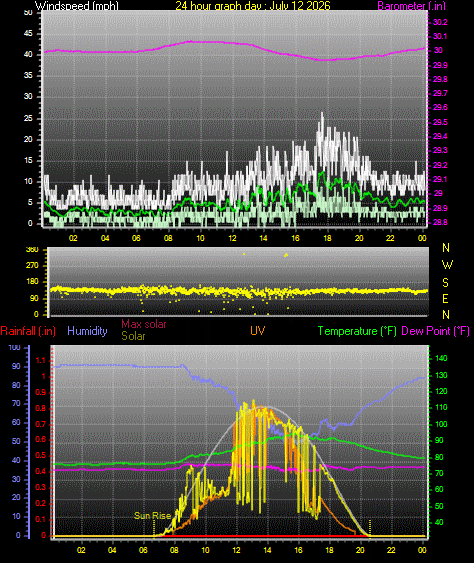Click the Dew Point (°F) legend label
This screenshot has height=563, width=474.
(x=436, y=331)
